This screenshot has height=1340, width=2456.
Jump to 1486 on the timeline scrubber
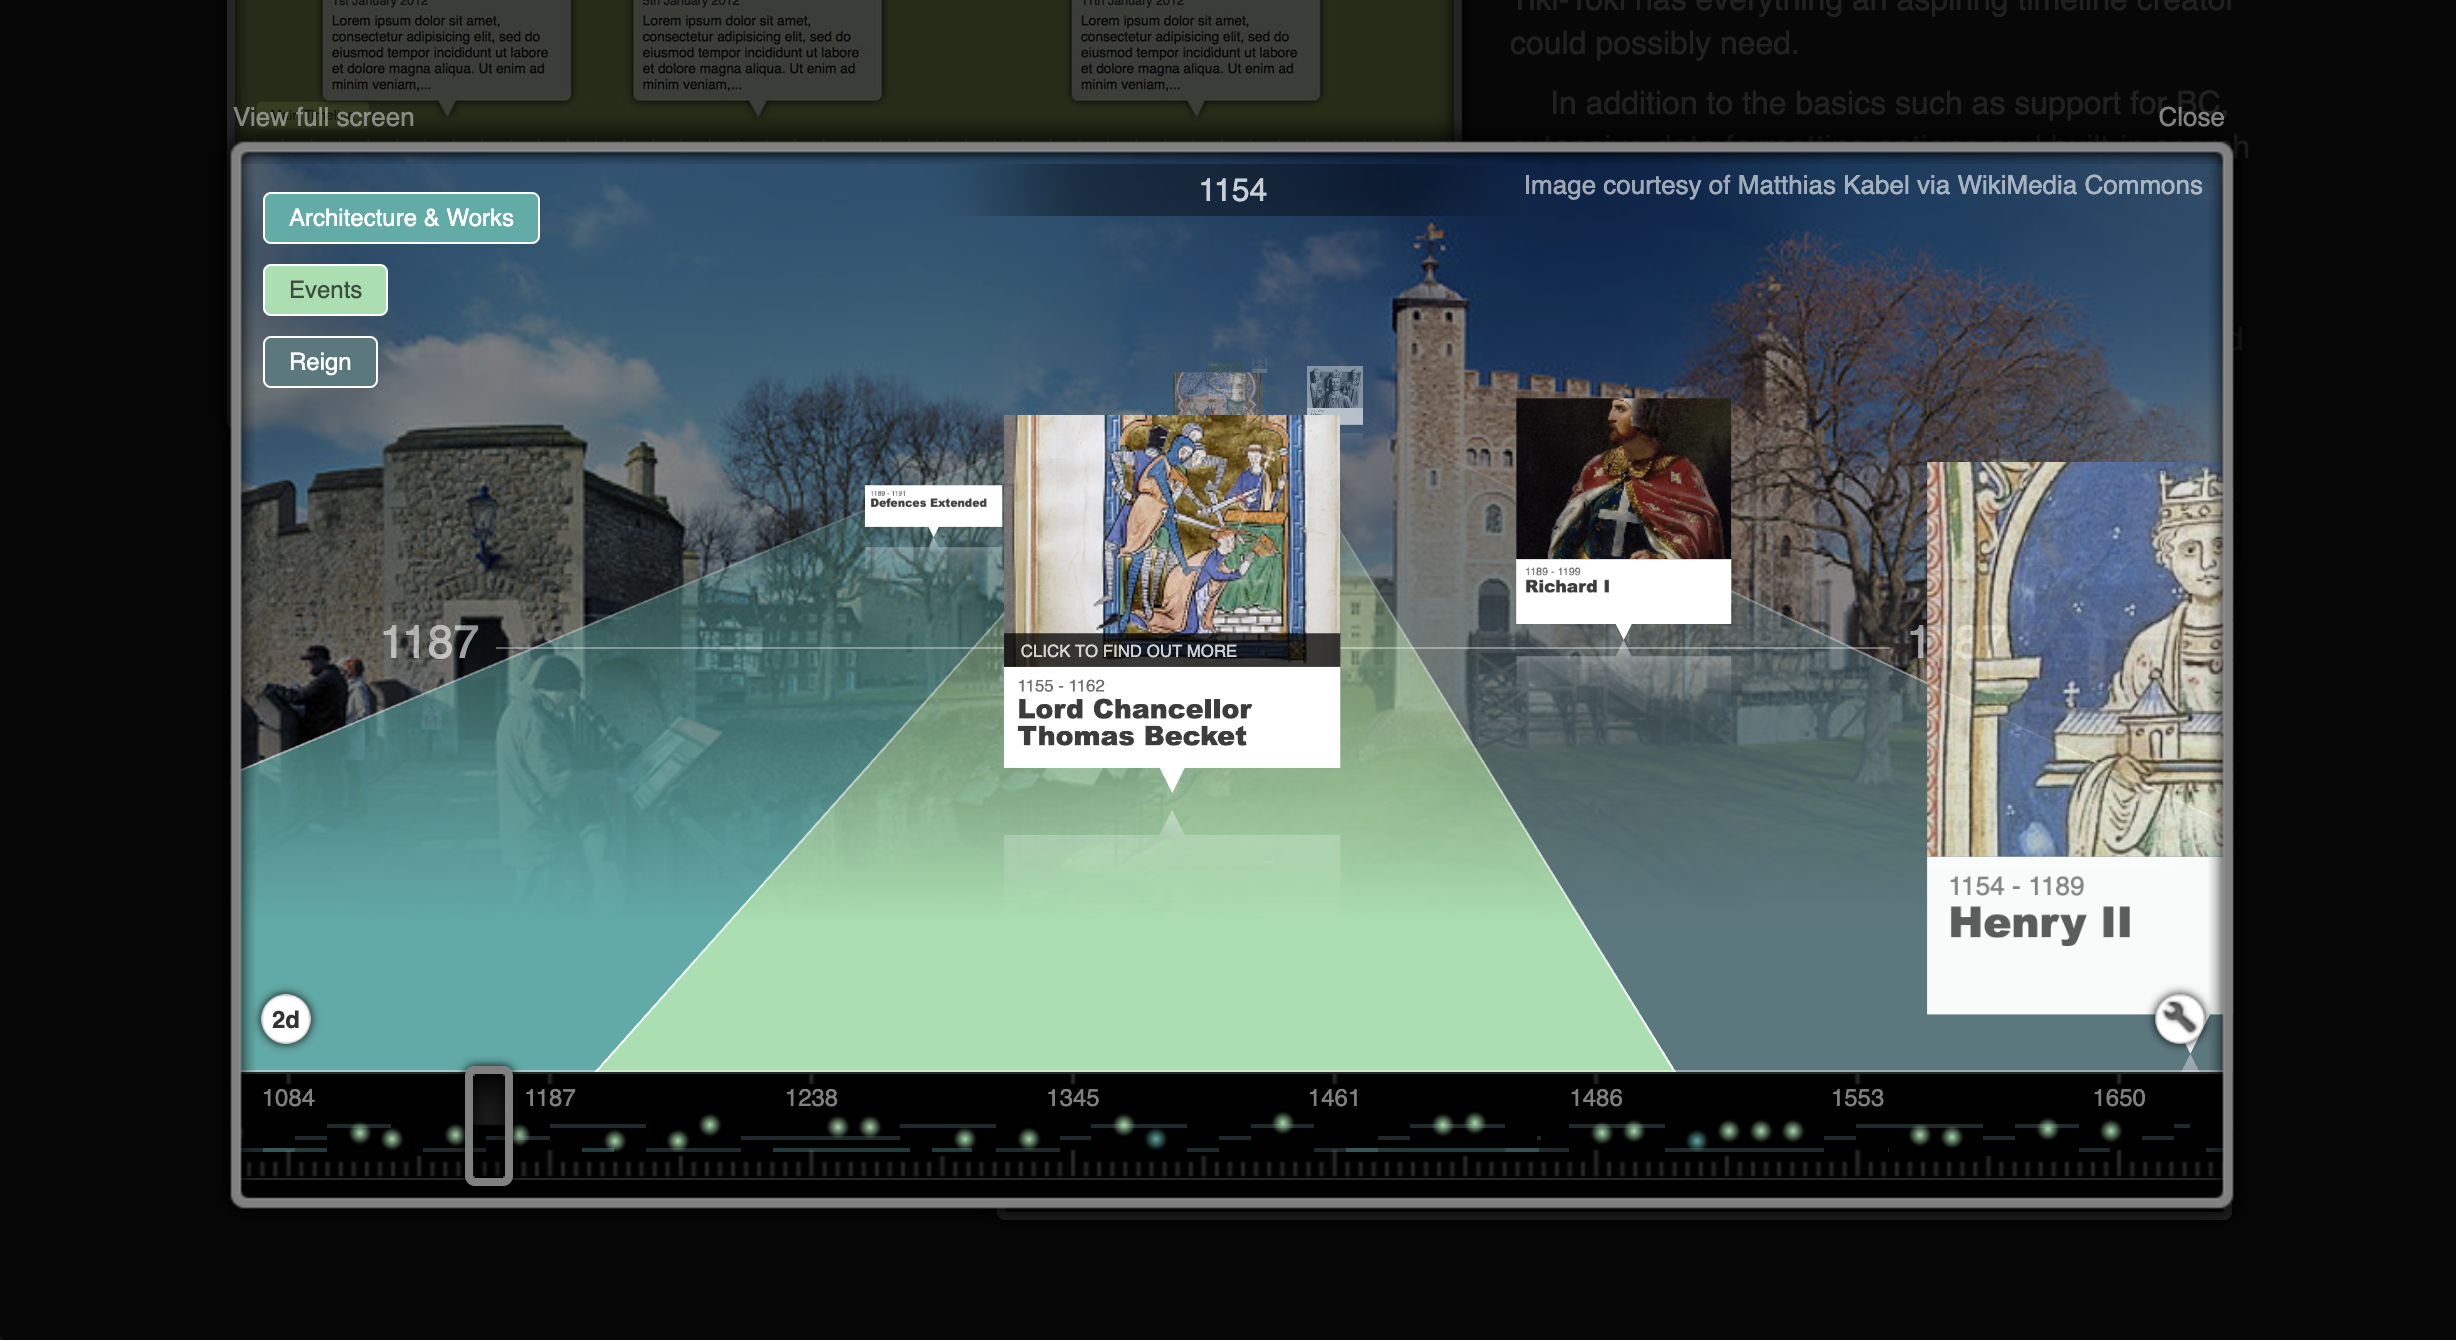pos(1596,1098)
